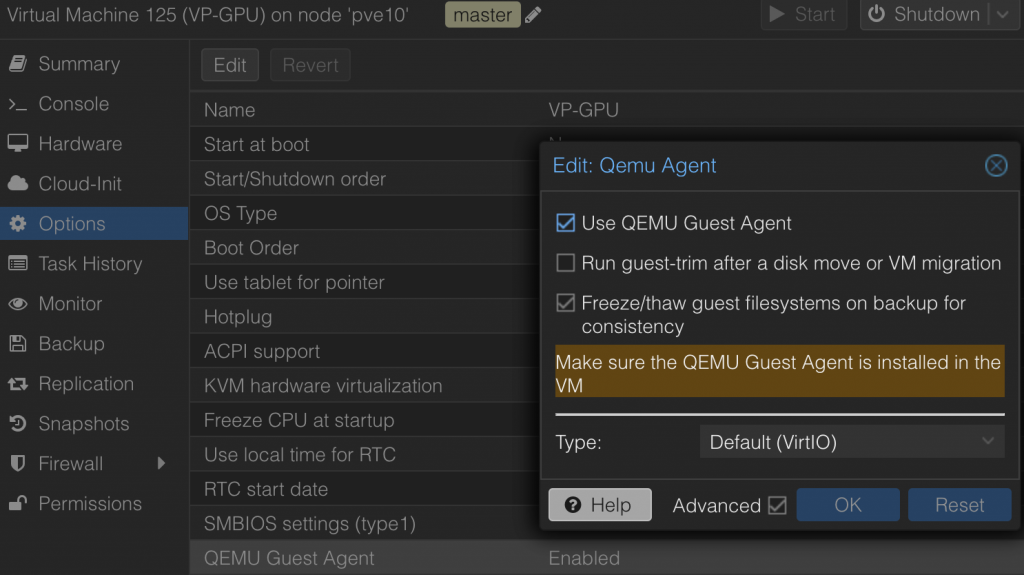Select the Hotplug row
Viewport: 1024px width, 575px height.
(x=366, y=317)
